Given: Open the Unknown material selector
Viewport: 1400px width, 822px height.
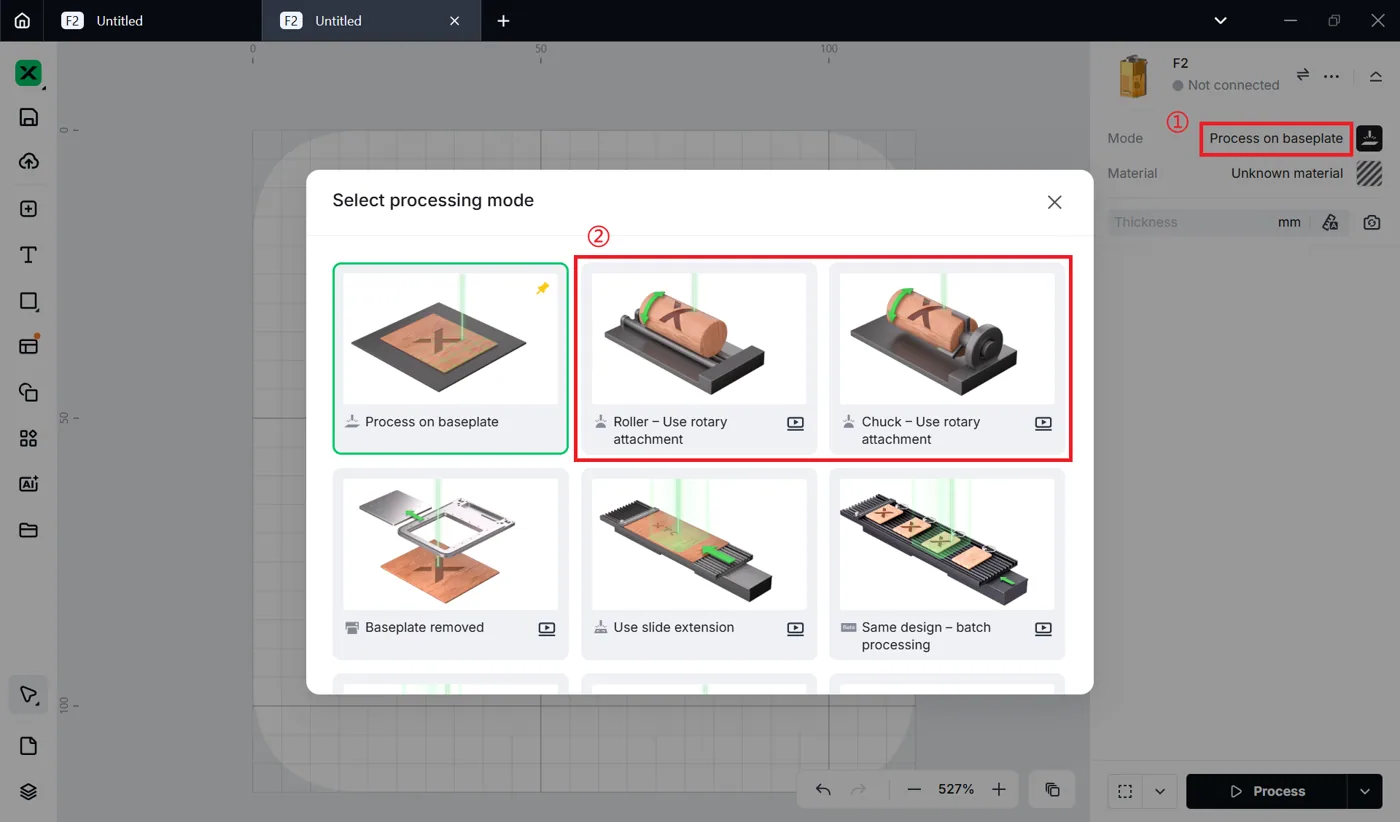Looking at the screenshot, I should [x=1287, y=173].
